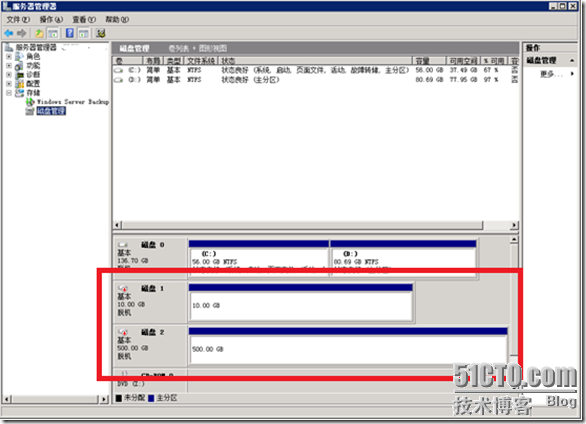The height and width of the screenshot is (424, 586).
Task: Select the 10.00 GB partition on 磁盘 1
Action: 301,303
